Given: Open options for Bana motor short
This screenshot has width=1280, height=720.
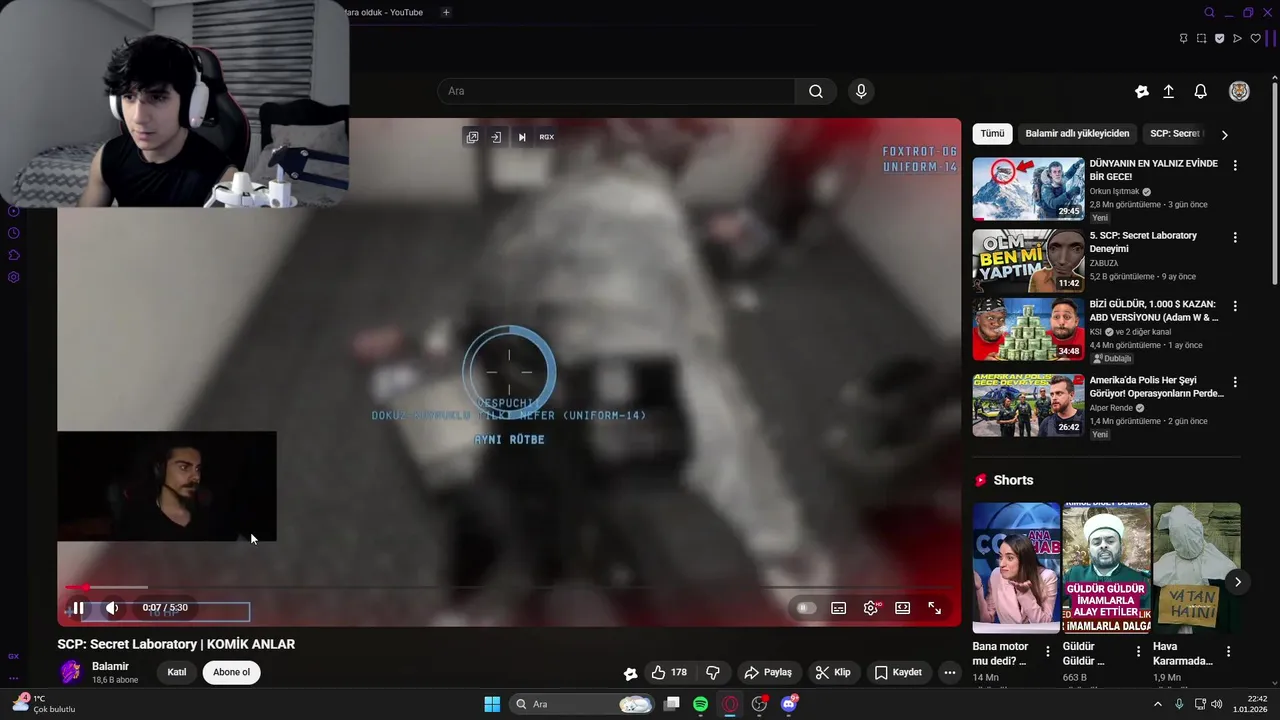Looking at the screenshot, I should click(1048, 651).
